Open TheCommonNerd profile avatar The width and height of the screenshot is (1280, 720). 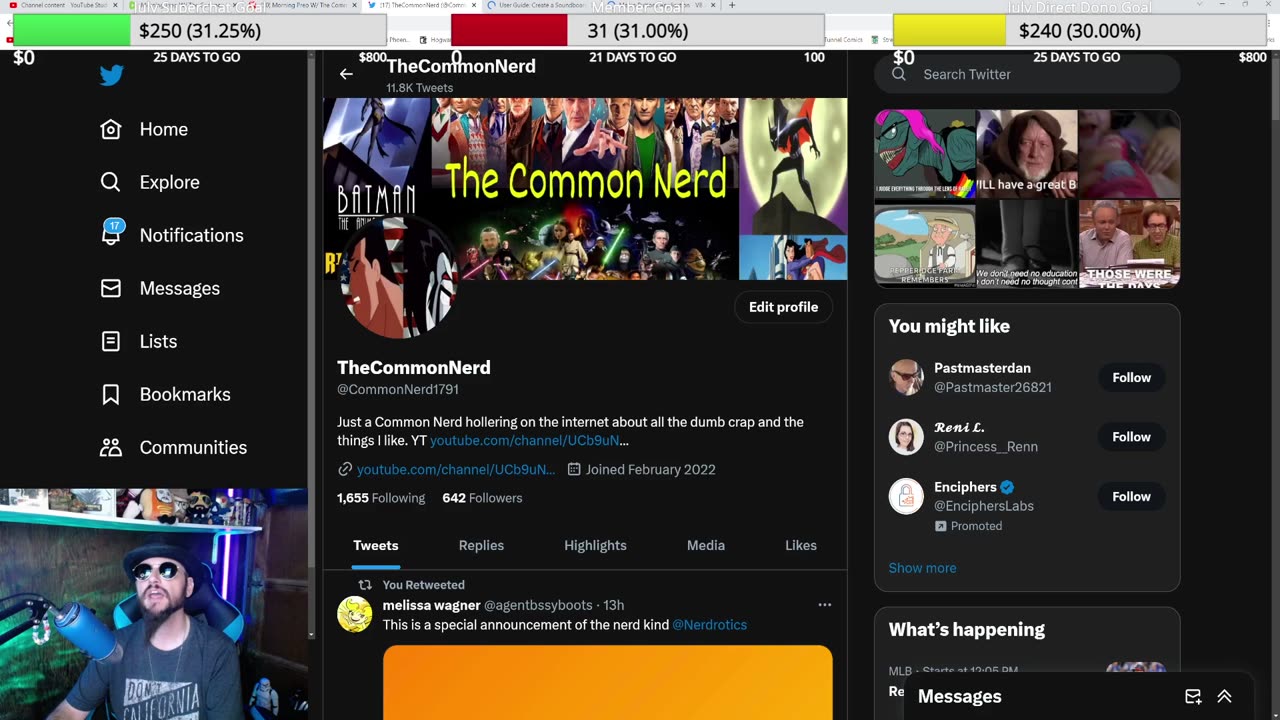[x=399, y=278]
